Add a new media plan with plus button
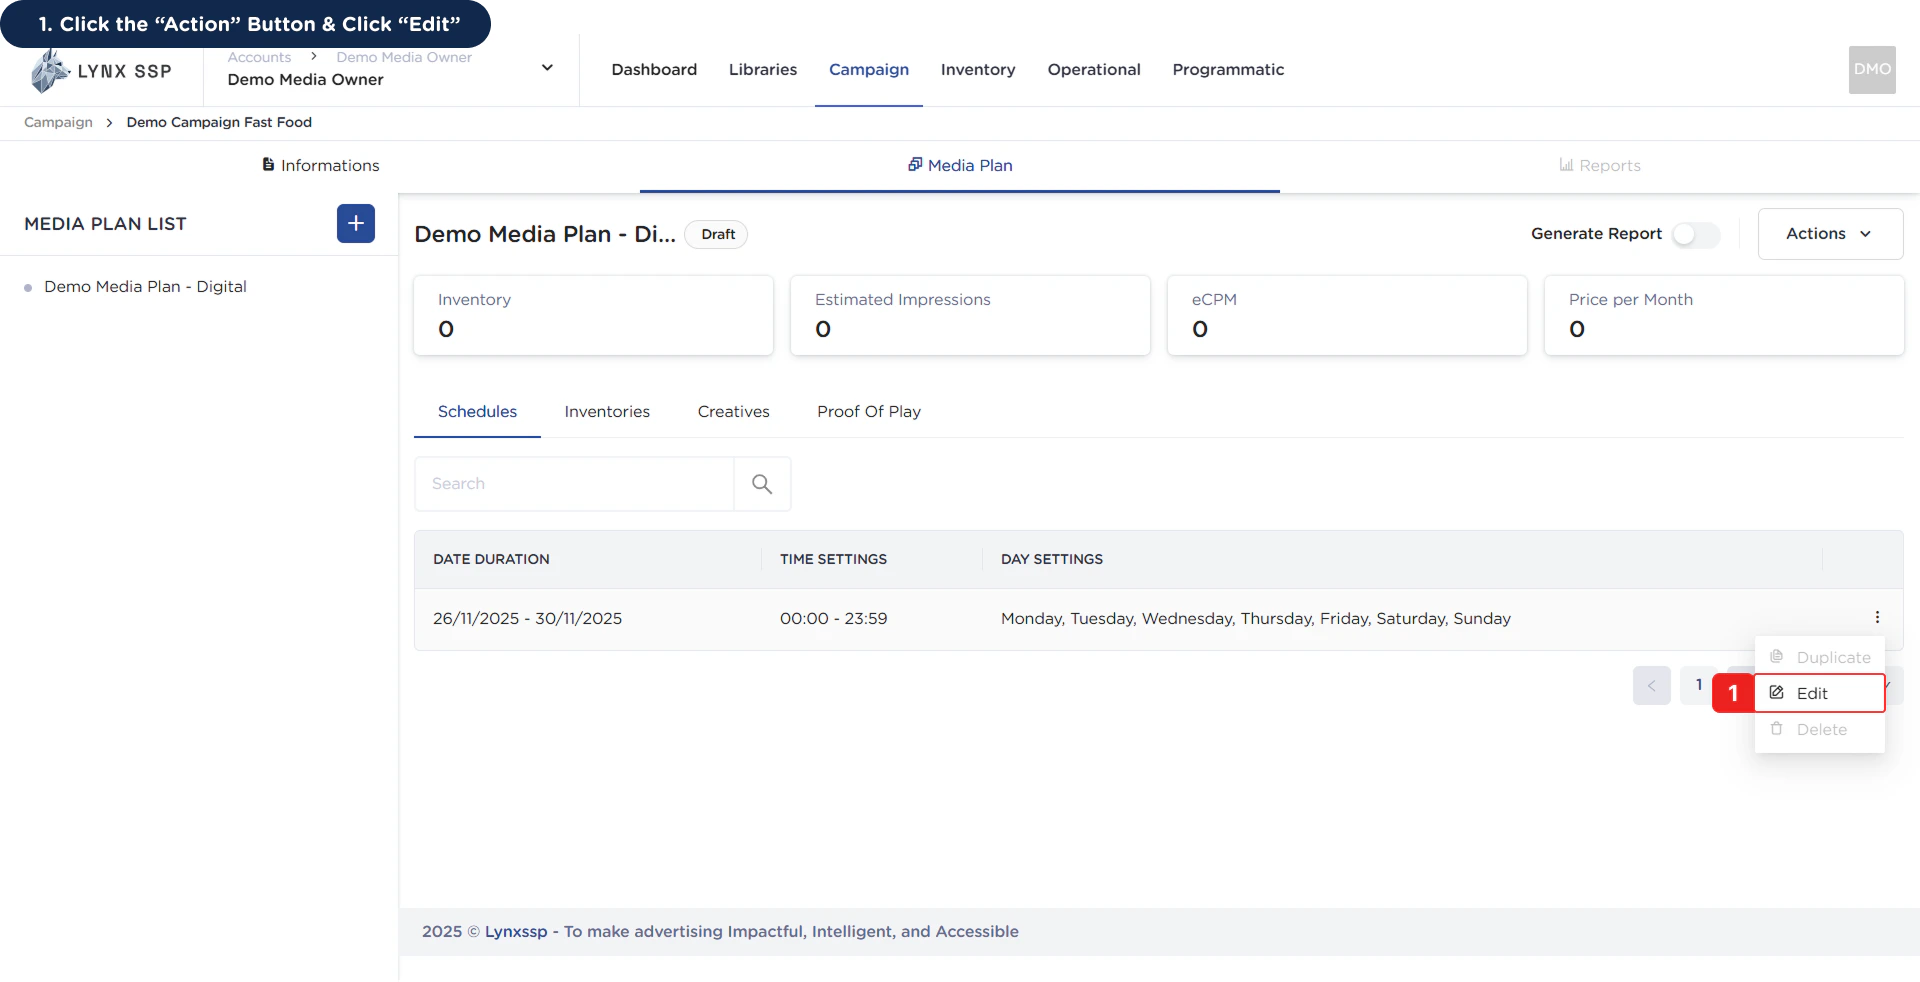The width and height of the screenshot is (1920, 982). coord(356,224)
